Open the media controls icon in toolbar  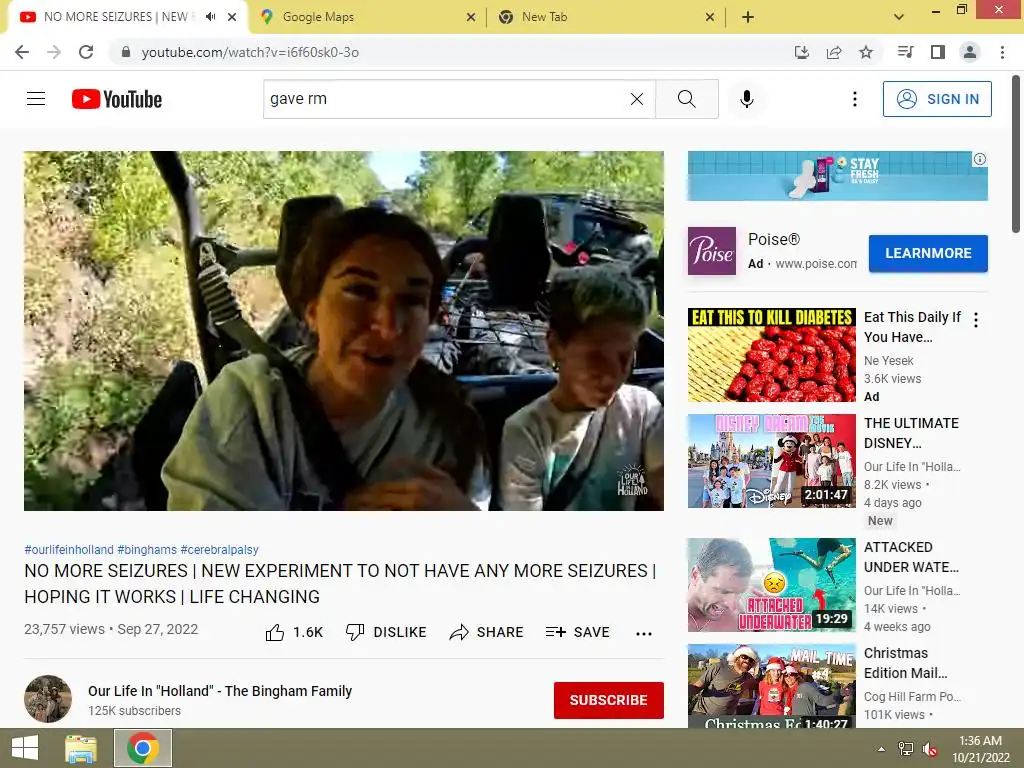click(x=905, y=52)
